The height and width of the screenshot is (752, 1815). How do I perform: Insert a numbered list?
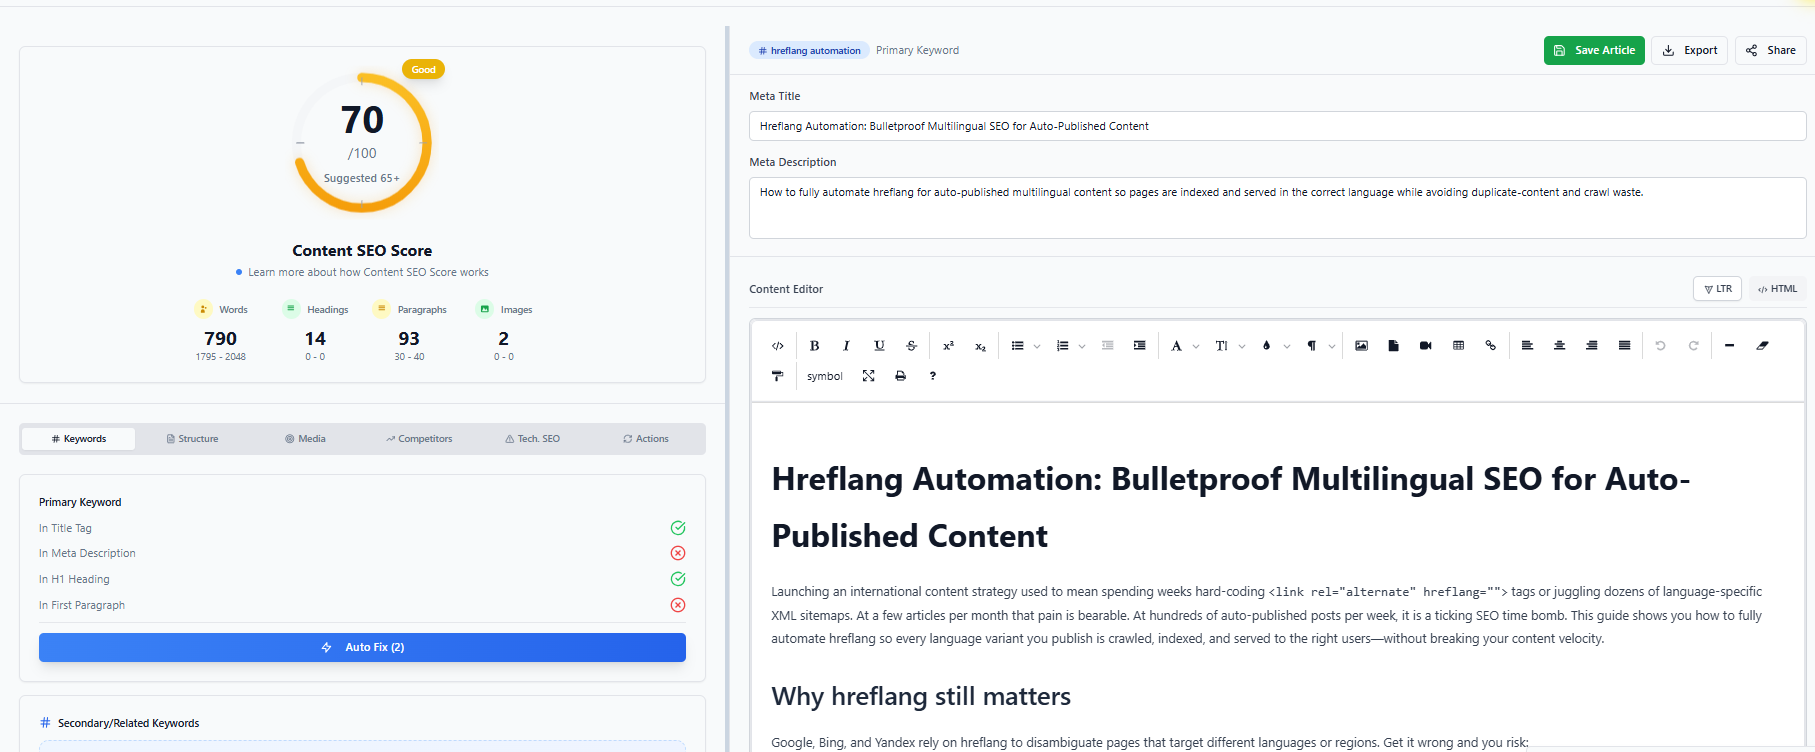click(x=1062, y=346)
